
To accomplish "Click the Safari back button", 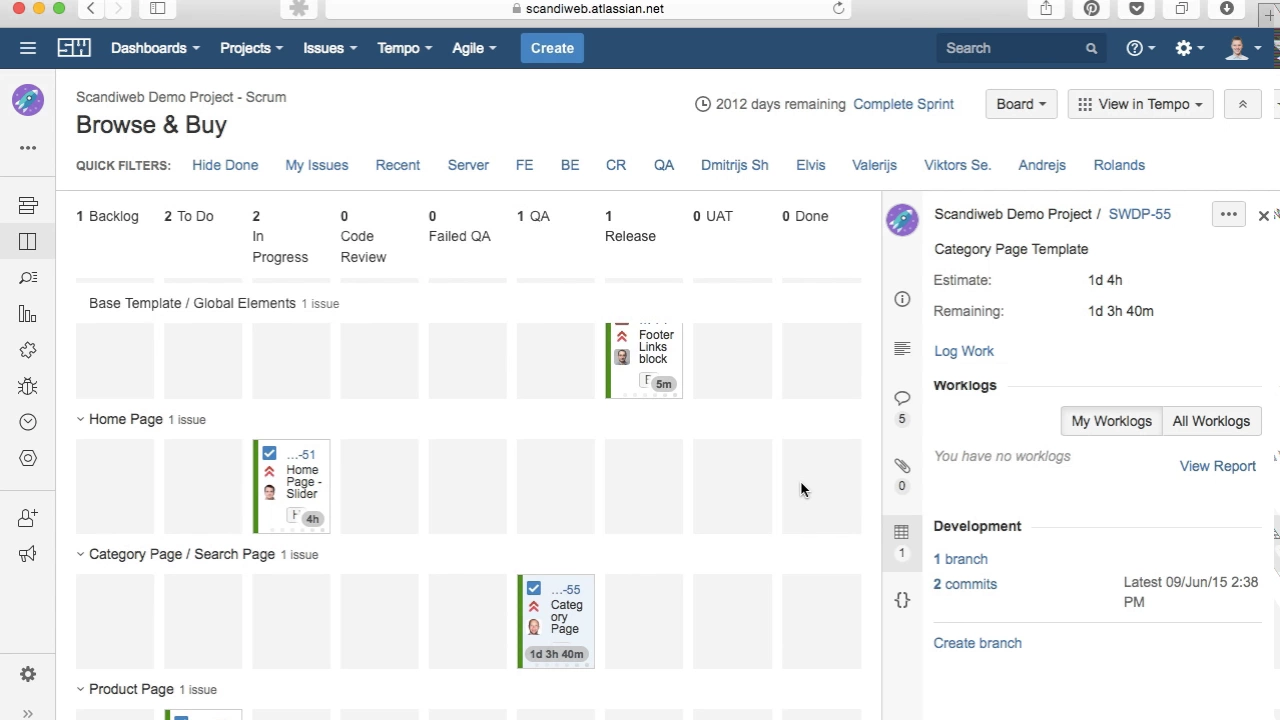I will [91, 9].
